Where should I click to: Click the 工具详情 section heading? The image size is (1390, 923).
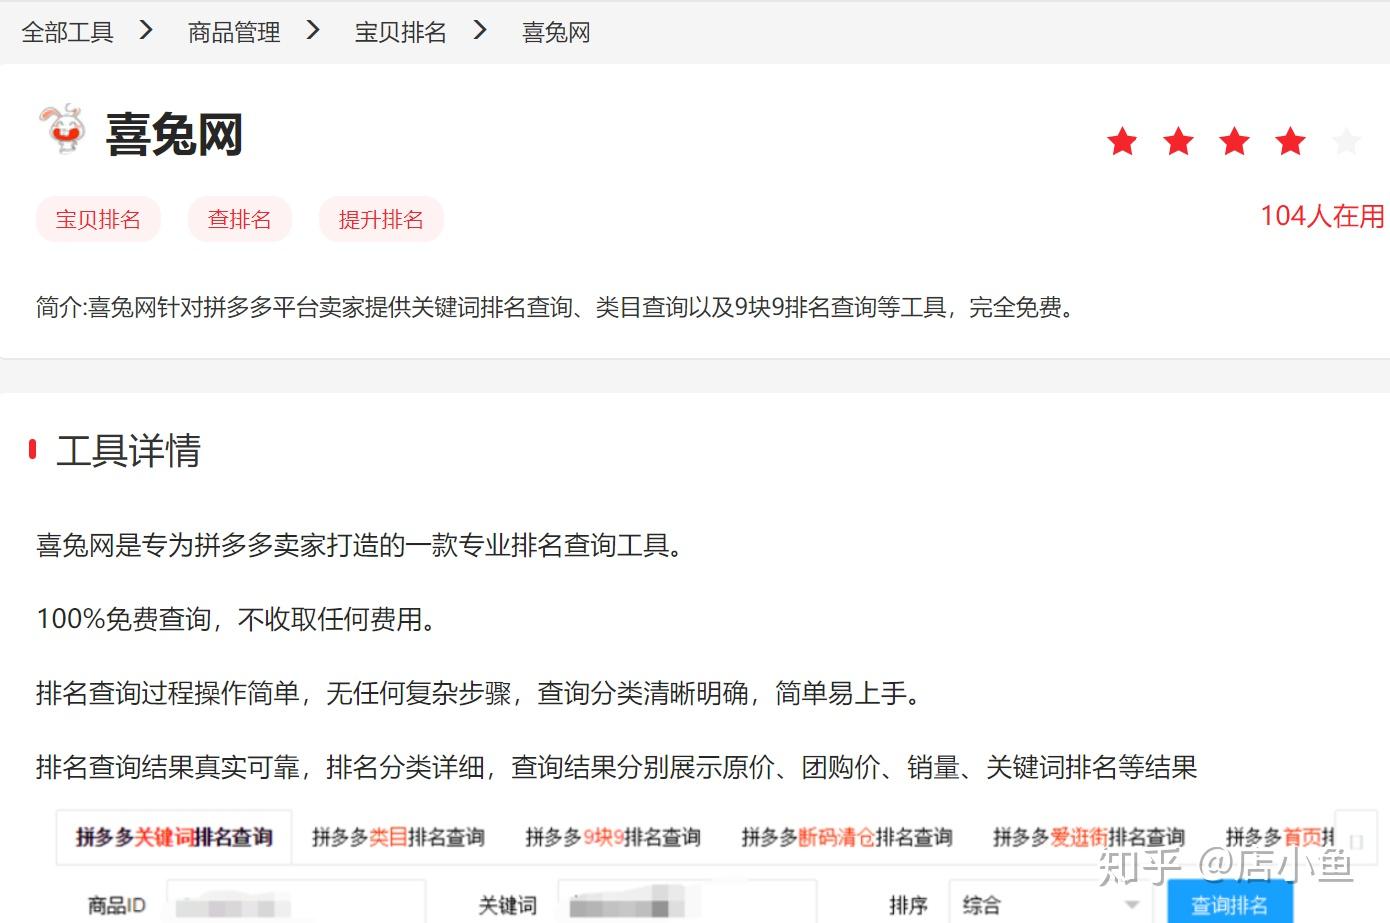coord(128,451)
